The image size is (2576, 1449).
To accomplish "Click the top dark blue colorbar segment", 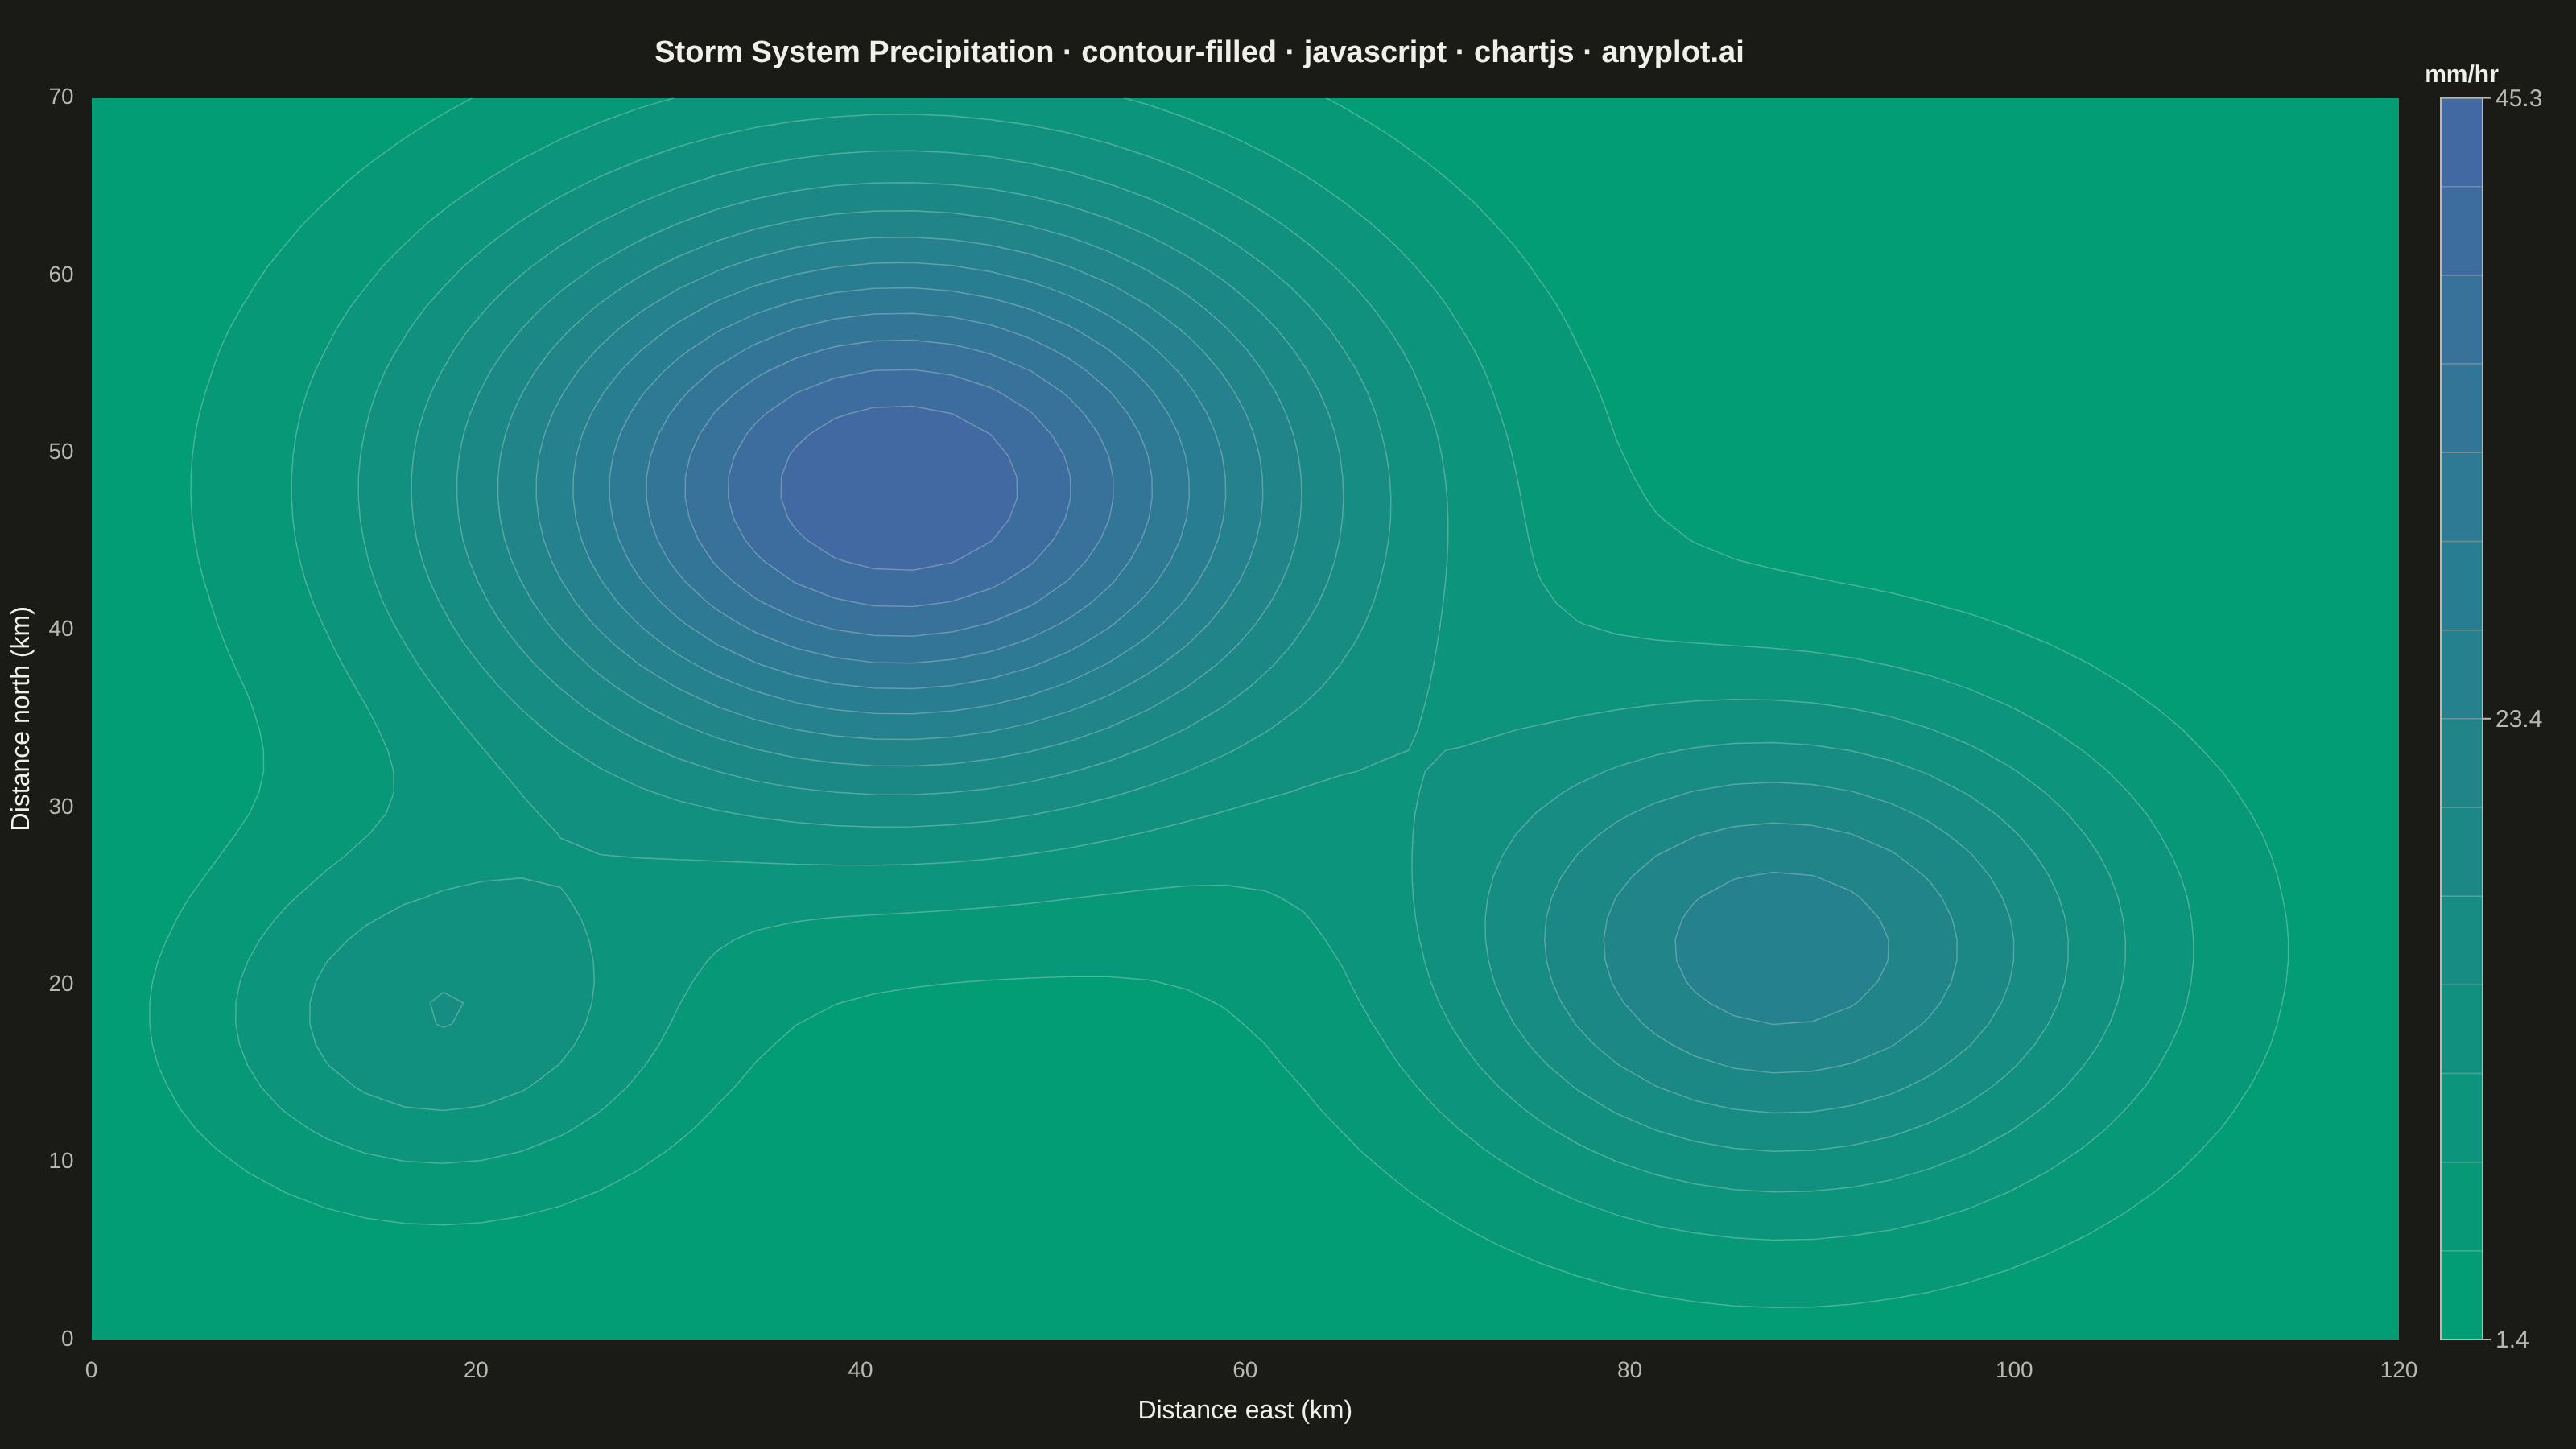I will click(2461, 142).
